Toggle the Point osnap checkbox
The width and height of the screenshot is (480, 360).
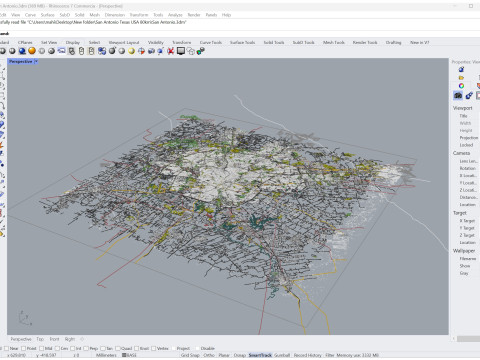point(24,348)
